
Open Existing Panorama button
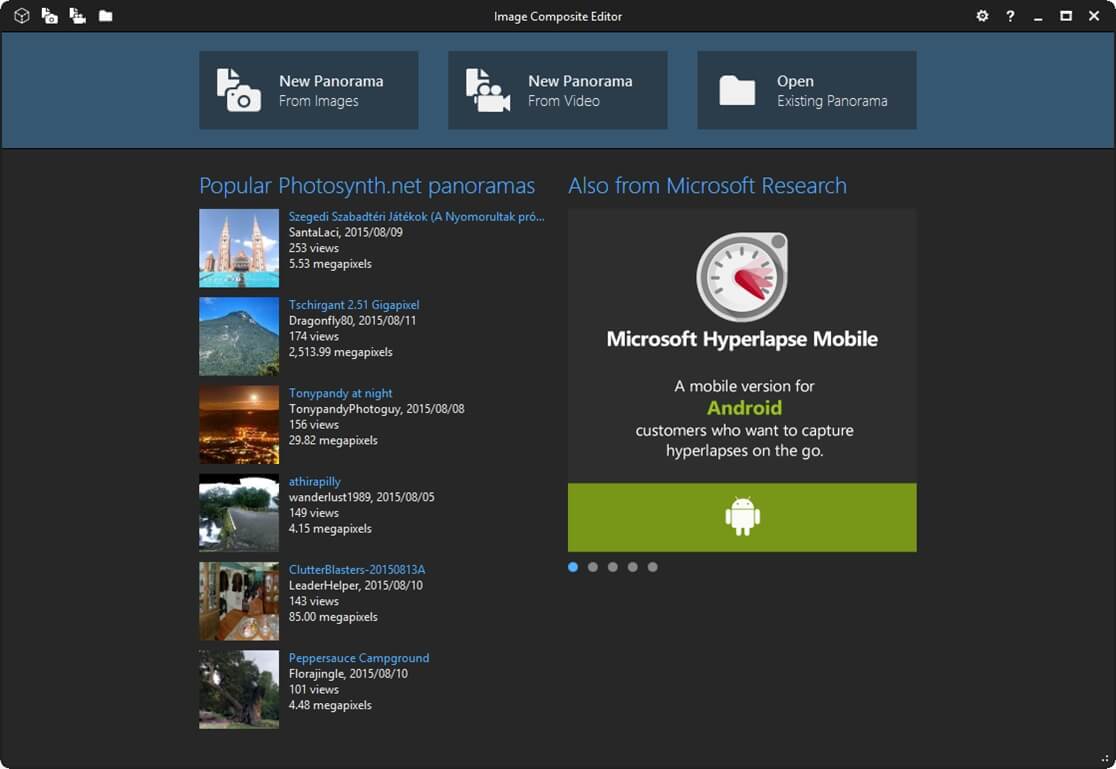[x=806, y=90]
